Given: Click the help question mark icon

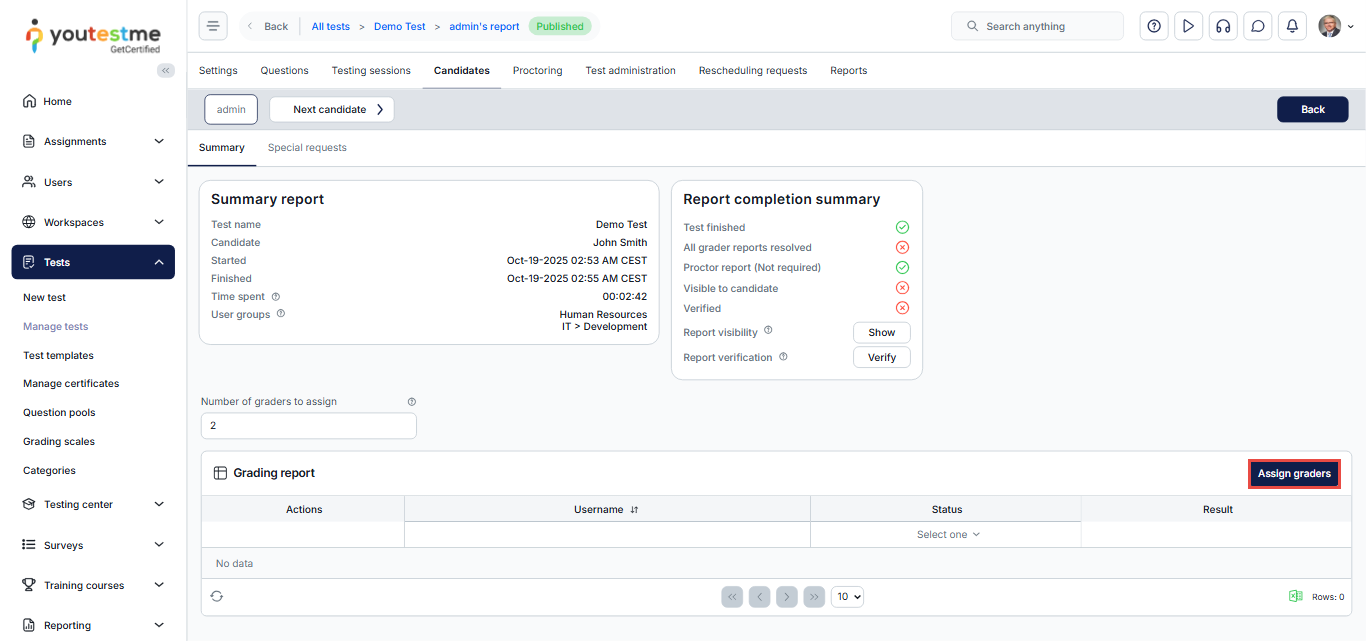Looking at the screenshot, I should pyautogui.click(x=1154, y=26).
